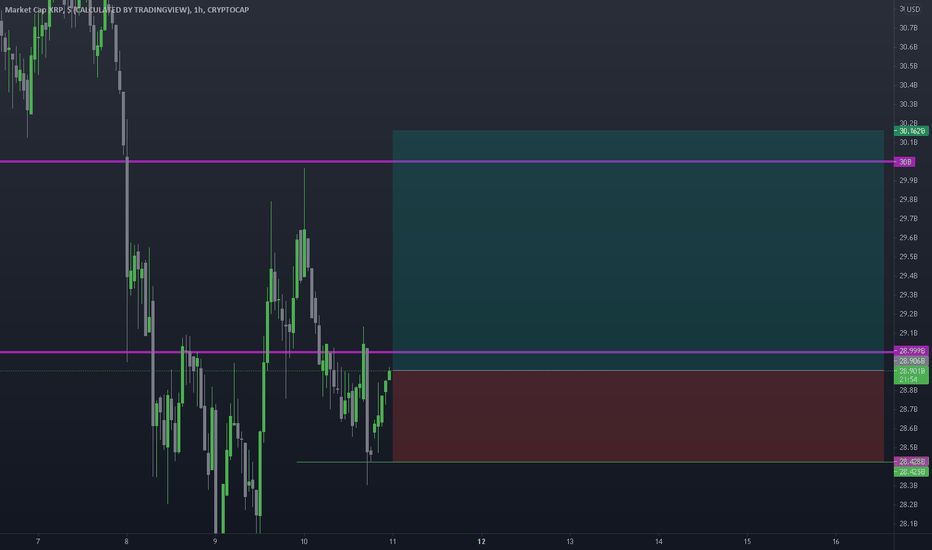Click date 16 on the time axis

[836, 541]
